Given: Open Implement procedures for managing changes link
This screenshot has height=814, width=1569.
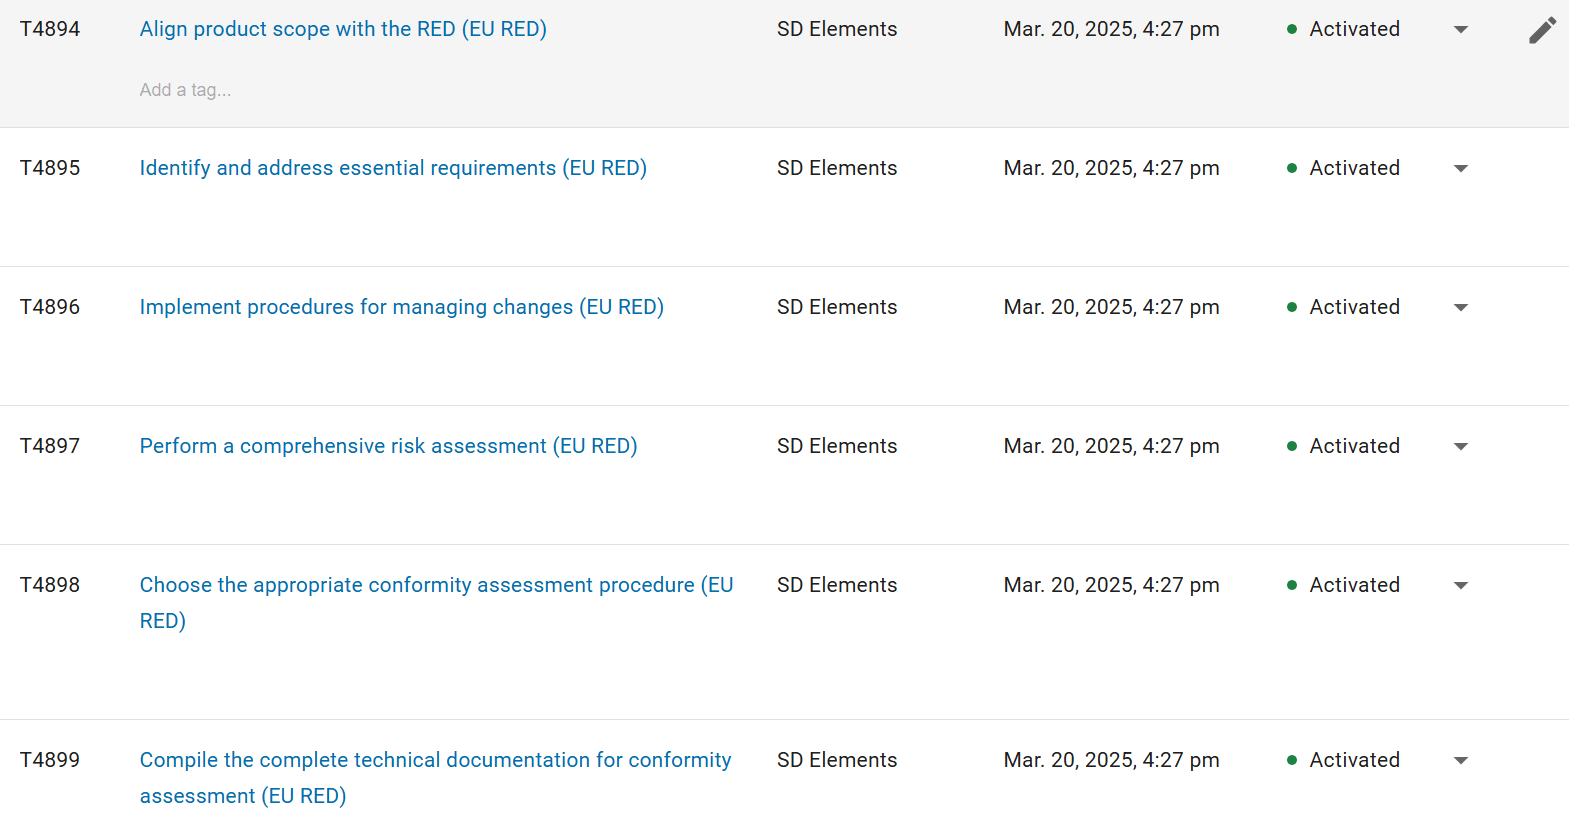Looking at the screenshot, I should (x=401, y=307).
